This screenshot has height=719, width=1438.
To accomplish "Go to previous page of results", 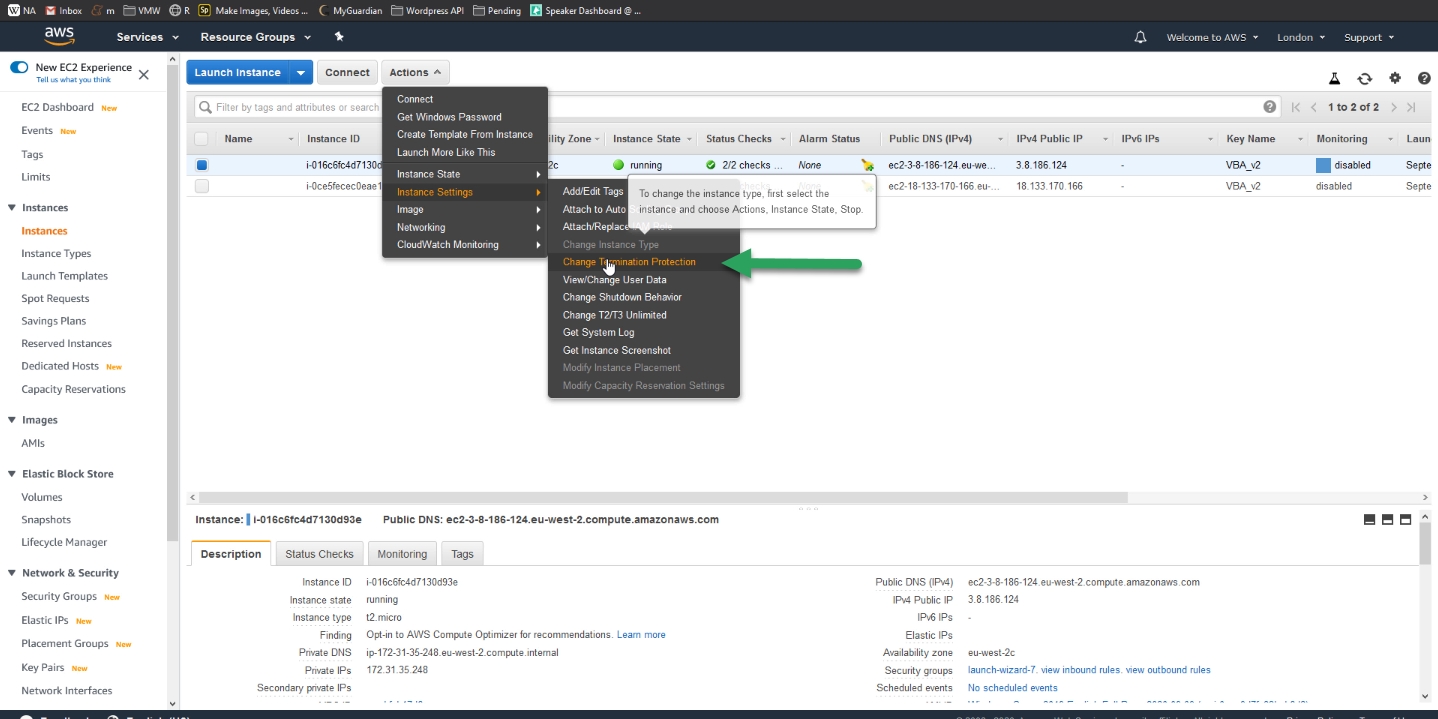I will (1314, 107).
